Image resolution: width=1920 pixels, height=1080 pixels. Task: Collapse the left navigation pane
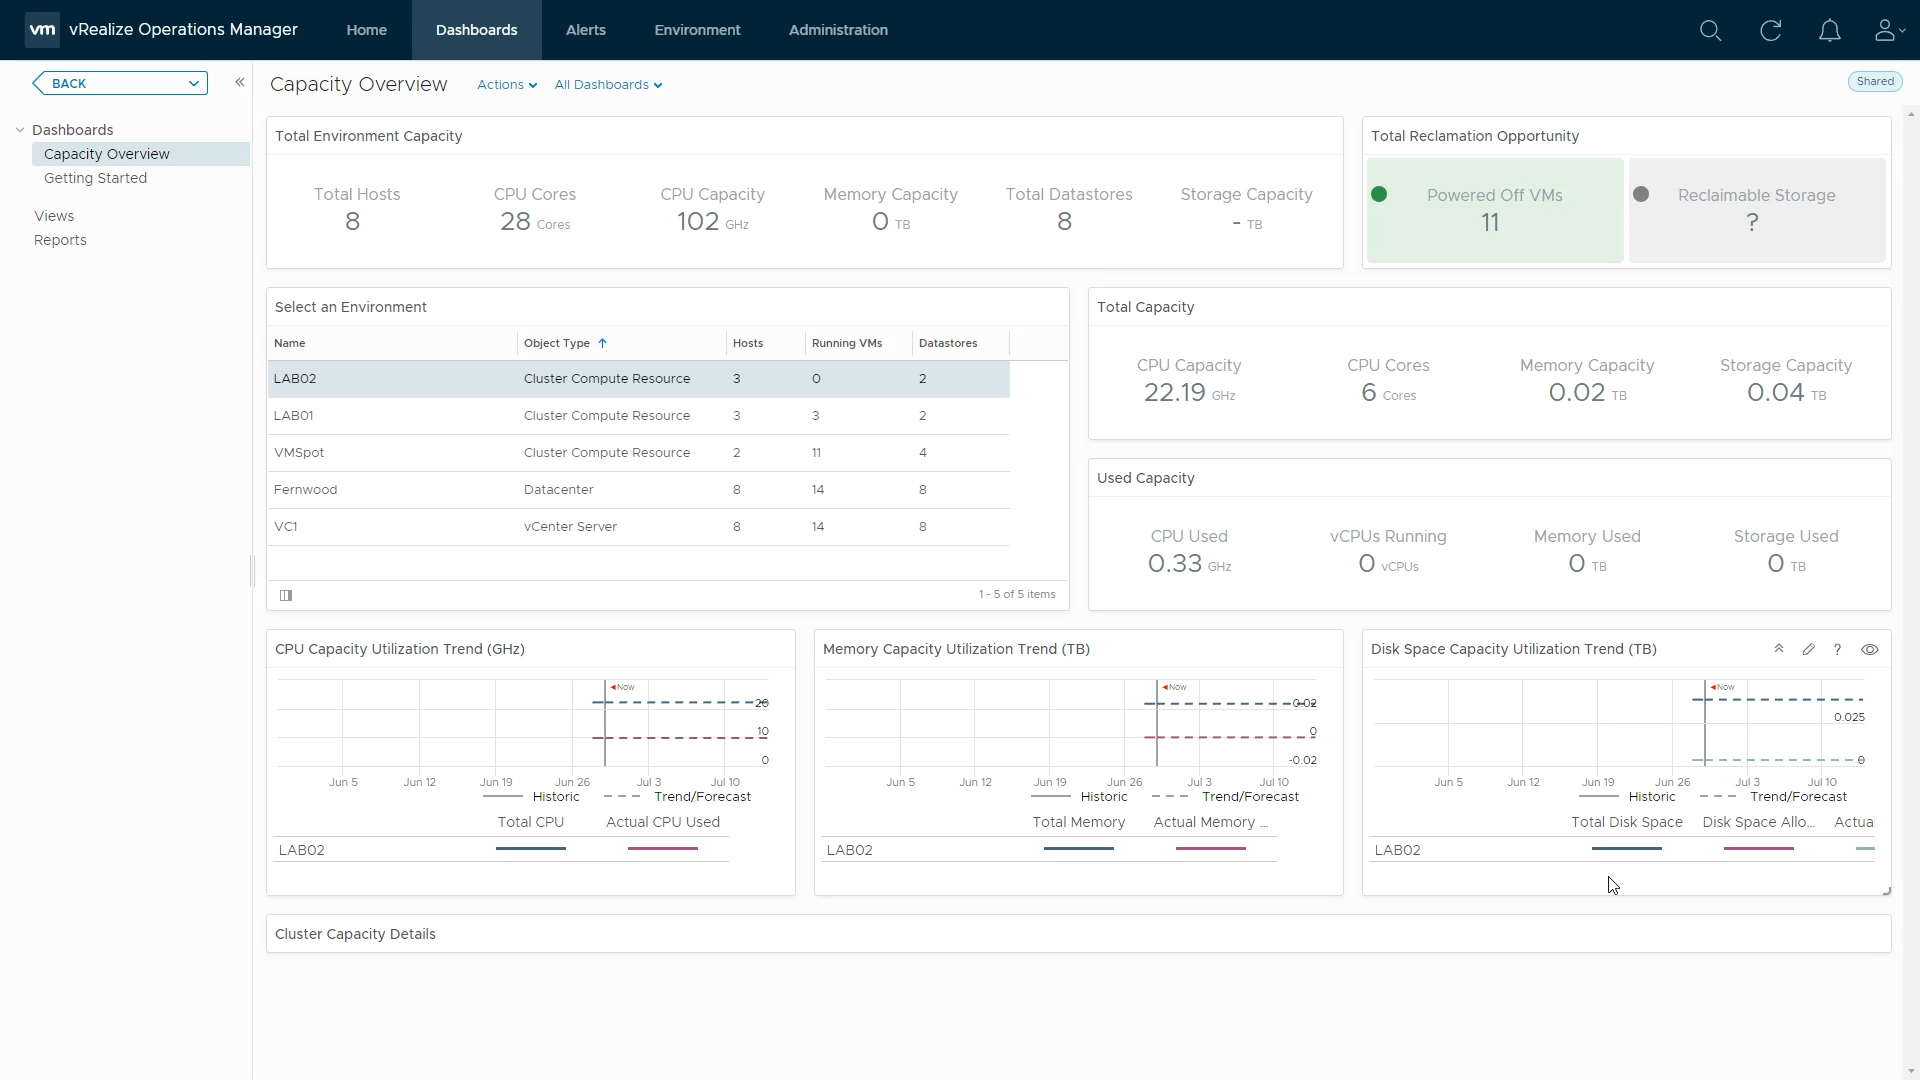click(240, 82)
